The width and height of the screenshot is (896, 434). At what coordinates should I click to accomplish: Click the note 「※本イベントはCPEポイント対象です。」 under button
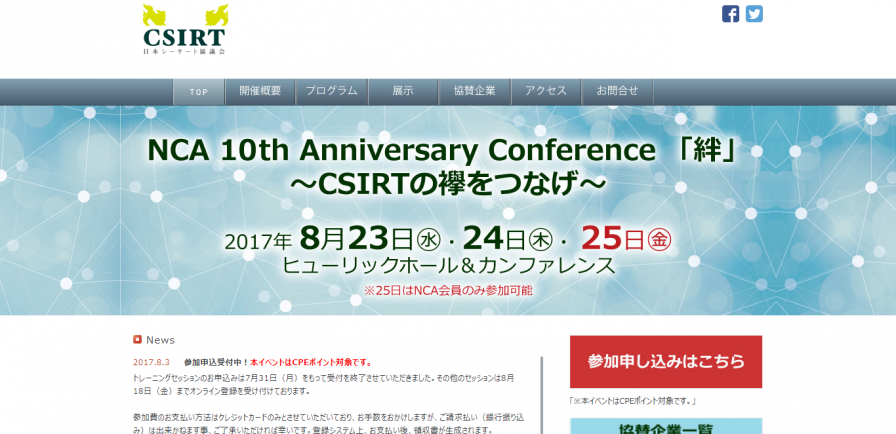[633, 401]
